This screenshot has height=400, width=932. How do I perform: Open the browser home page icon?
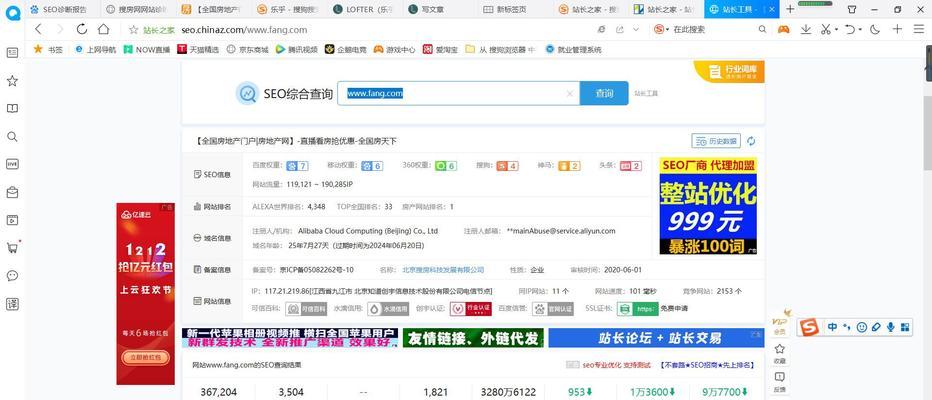(x=103, y=29)
